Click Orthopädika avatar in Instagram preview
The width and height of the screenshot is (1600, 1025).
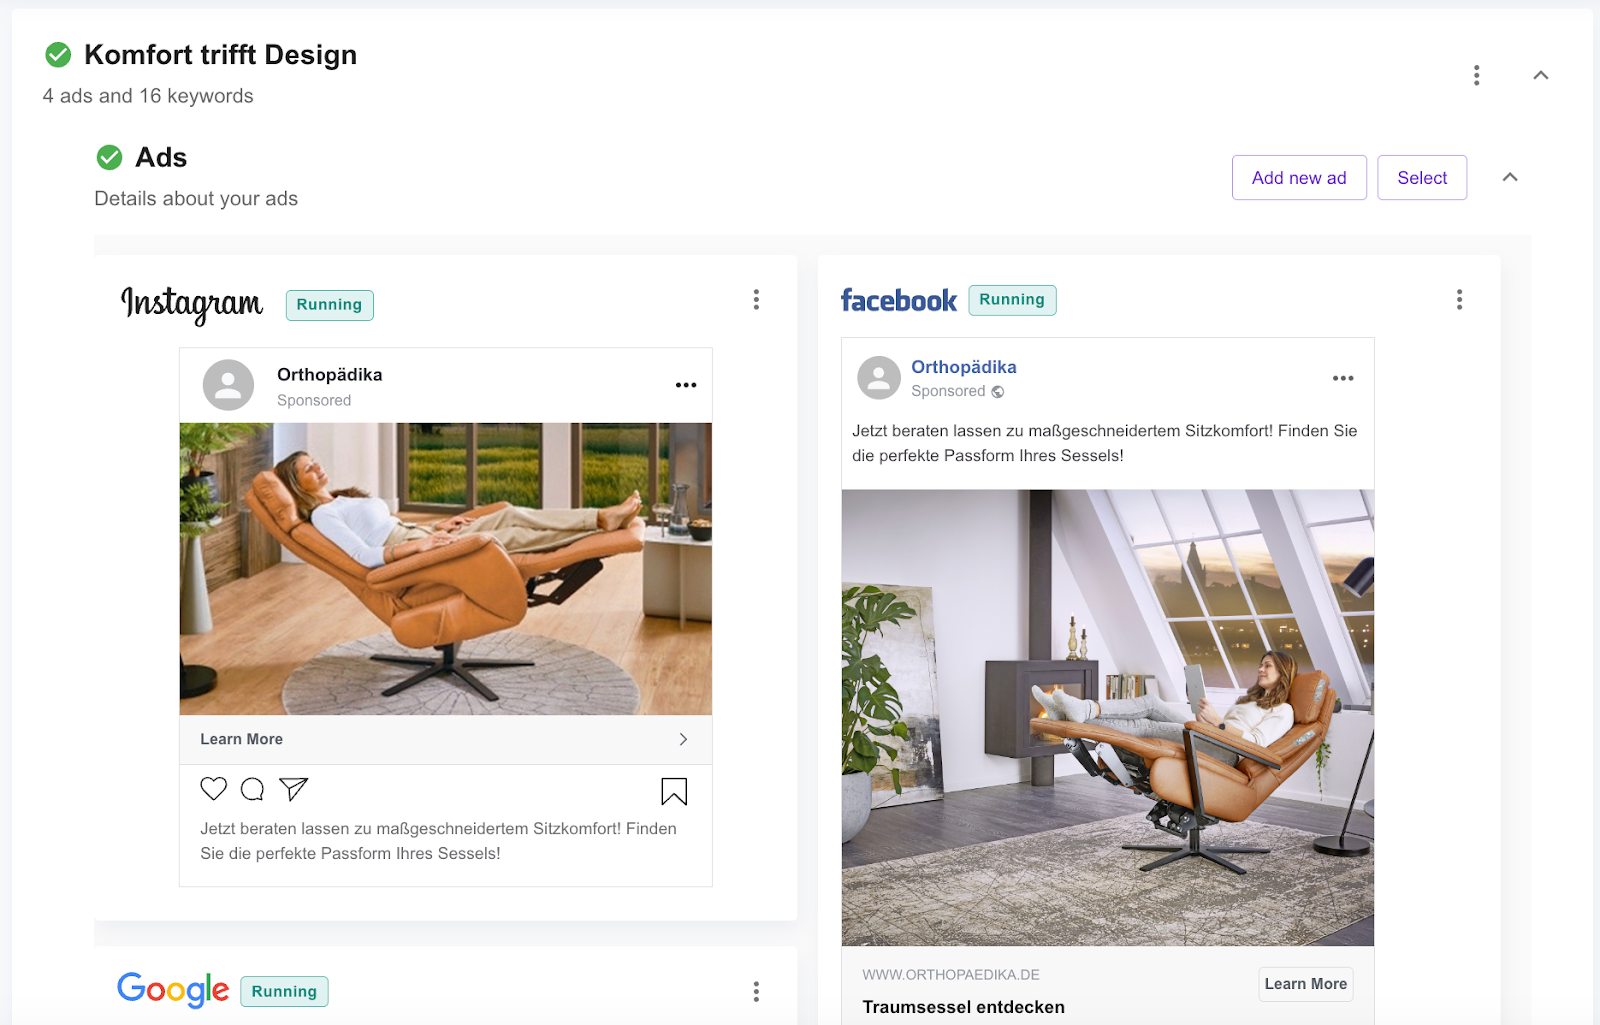(228, 385)
